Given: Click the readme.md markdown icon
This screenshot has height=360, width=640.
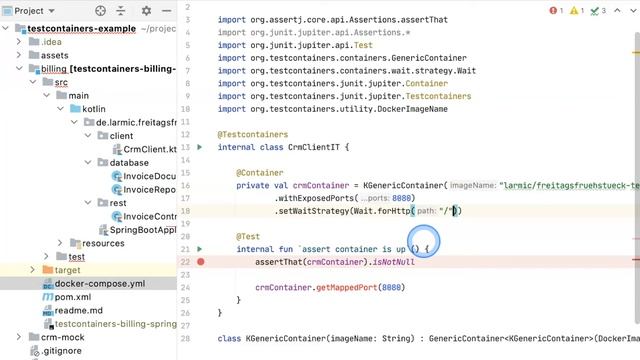Looking at the screenshot, I should point(48,311).
